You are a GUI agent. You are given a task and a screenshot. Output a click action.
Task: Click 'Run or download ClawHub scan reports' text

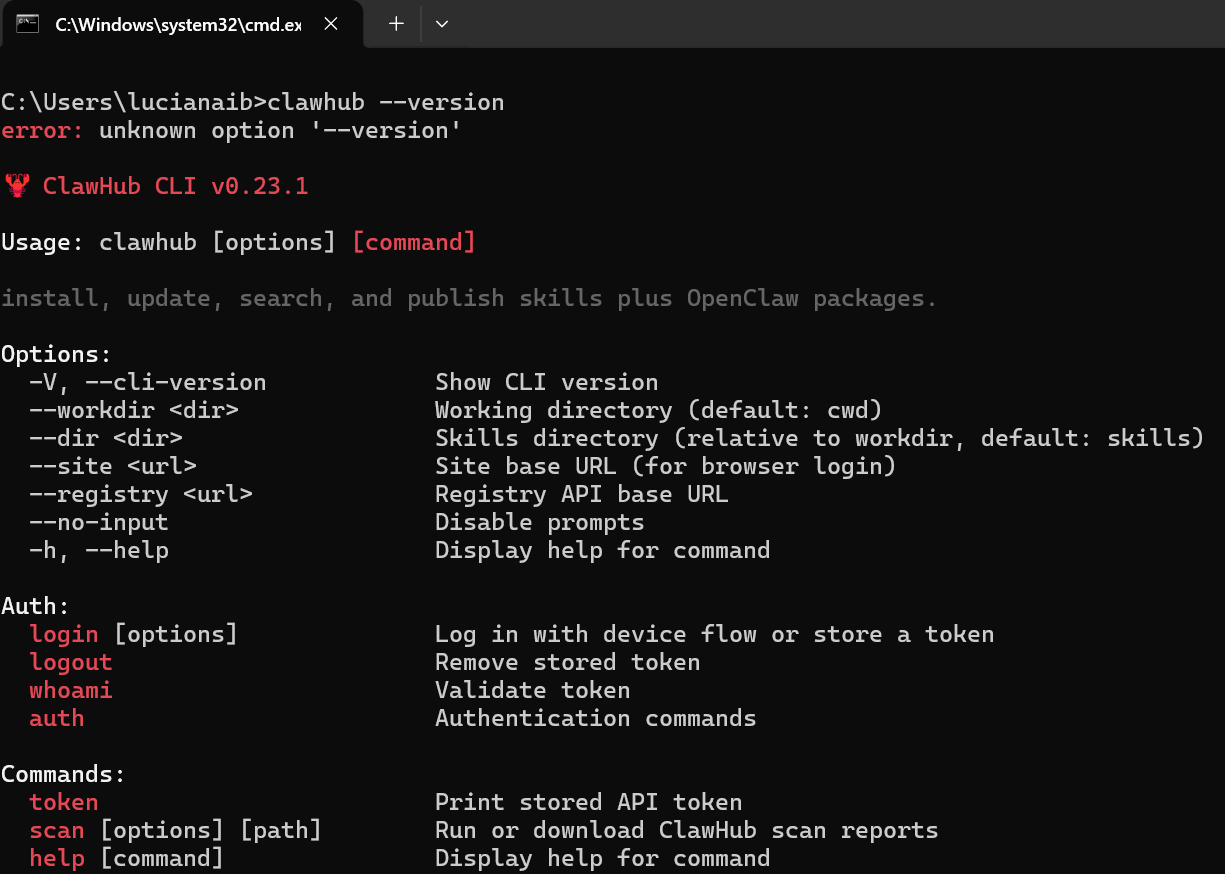[687, 830]
